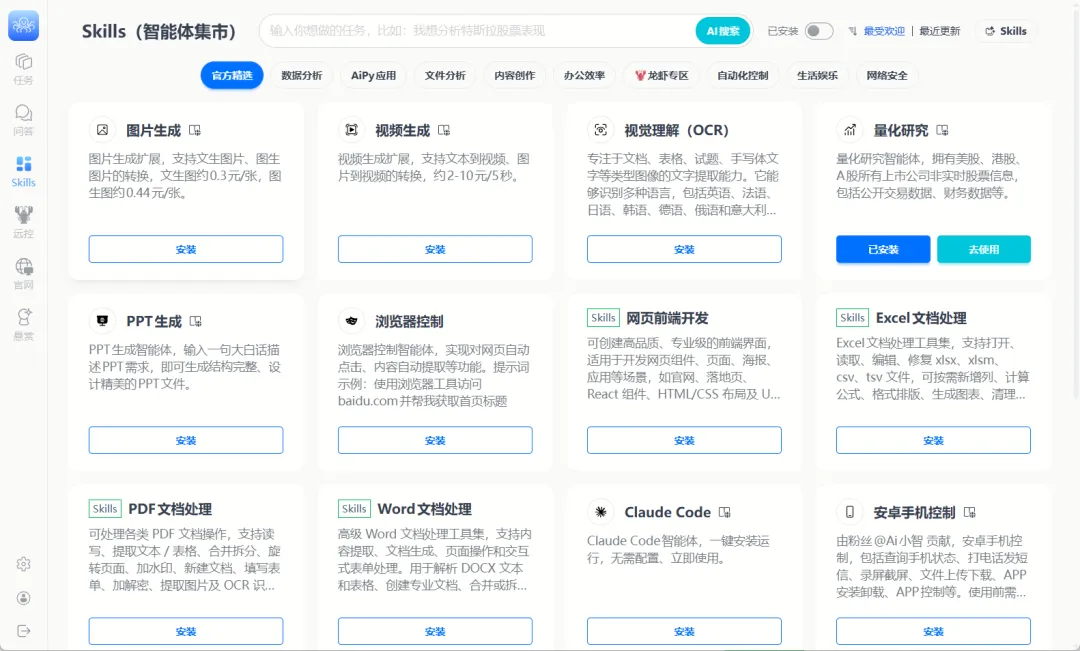This screenshot has height=651, width=1080.
Task: Install the Excel文档处理 skill
Action: coord(933,440)
